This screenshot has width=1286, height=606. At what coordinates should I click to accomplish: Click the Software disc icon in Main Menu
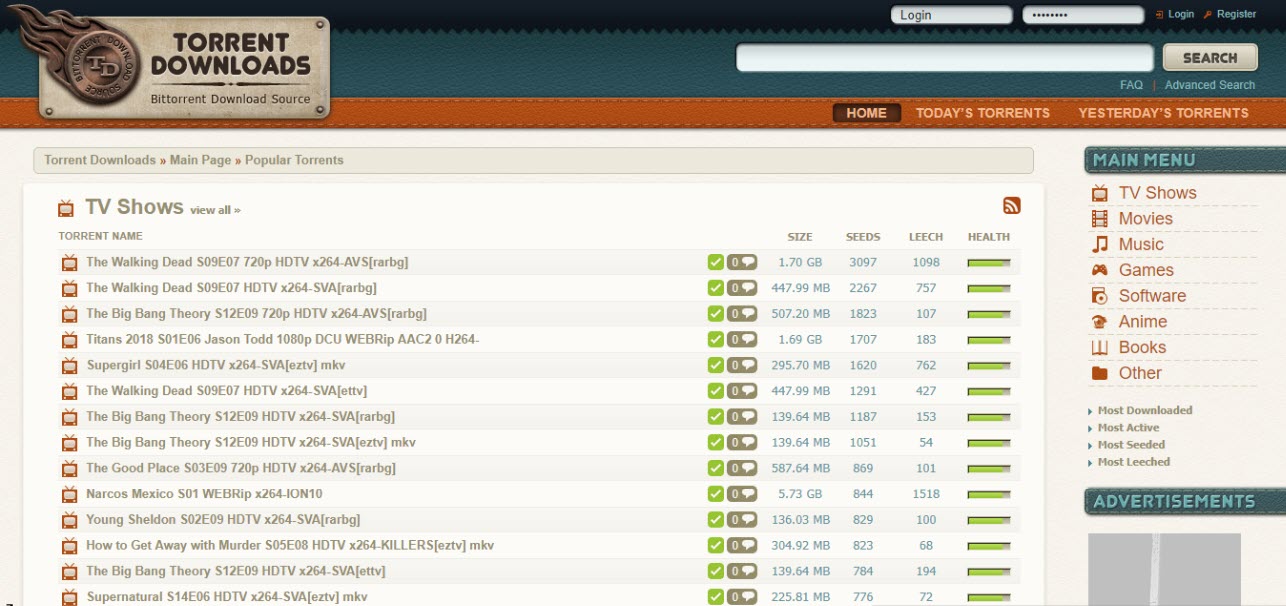[x=1100, y=296]
